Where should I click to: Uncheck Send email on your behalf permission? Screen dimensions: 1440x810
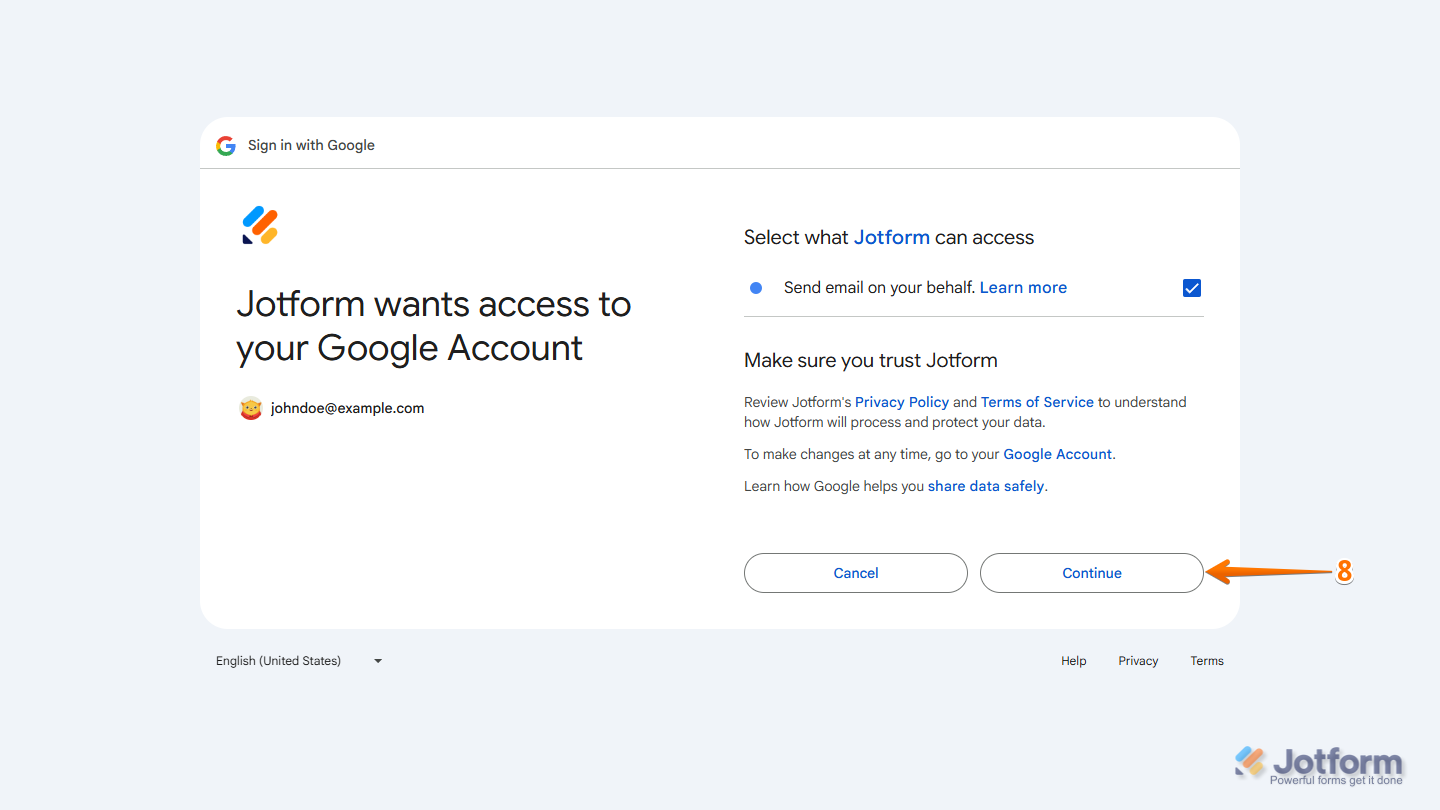pos(1191,287)
